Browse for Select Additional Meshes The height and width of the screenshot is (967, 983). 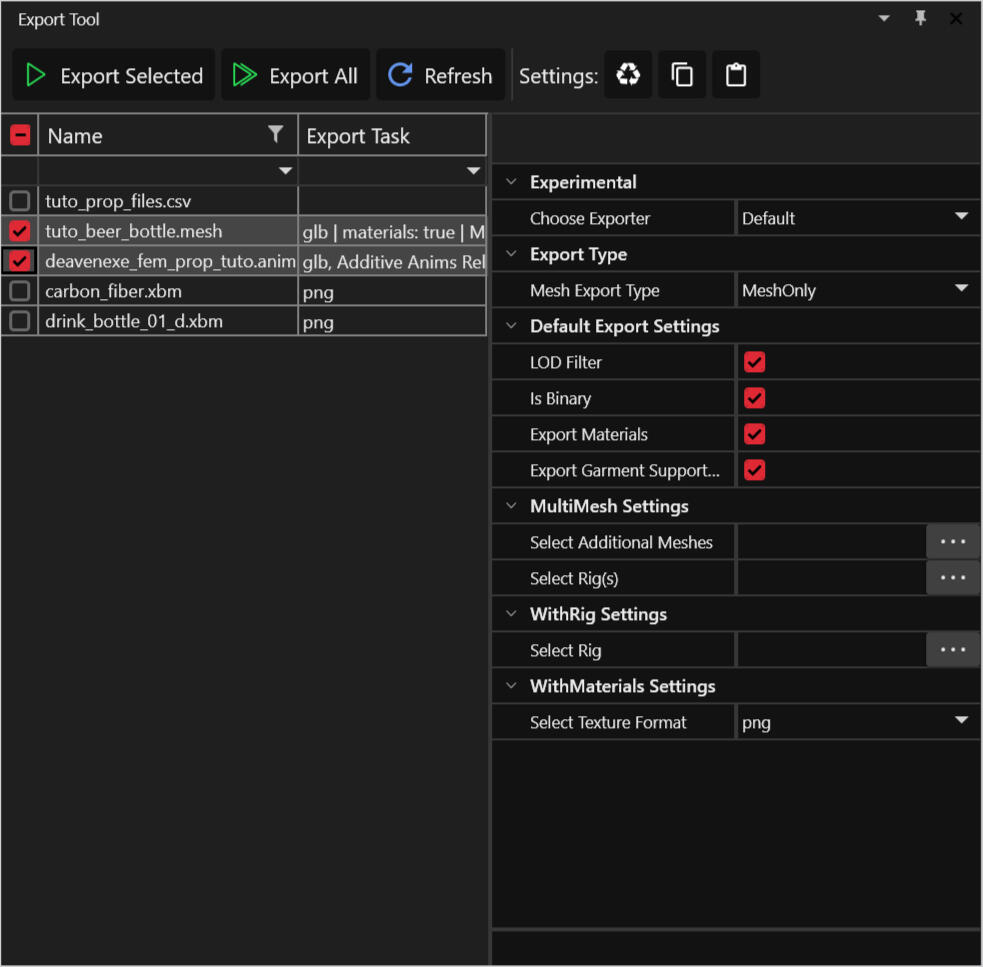pos(953,542)
